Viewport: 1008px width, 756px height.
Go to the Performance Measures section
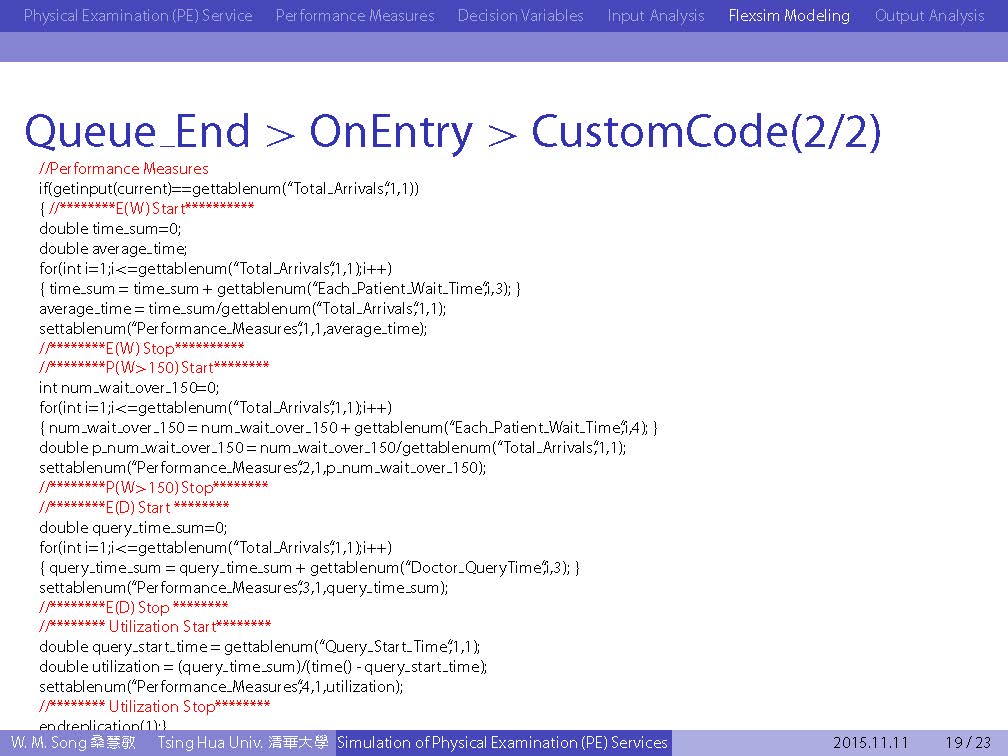coord(355,16)
